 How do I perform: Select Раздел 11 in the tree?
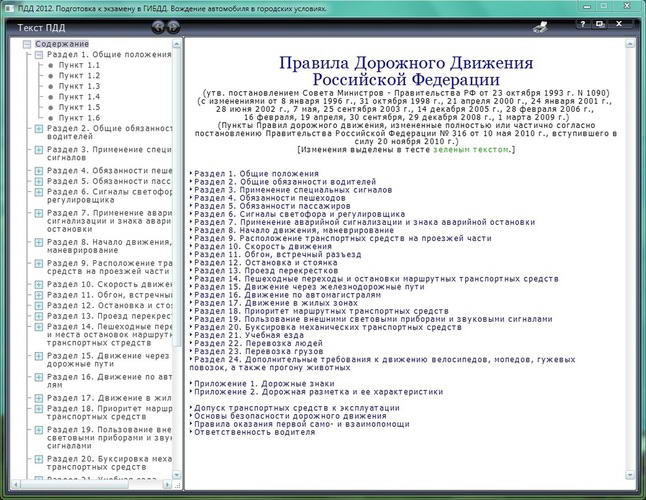click(x=110, y=295)
